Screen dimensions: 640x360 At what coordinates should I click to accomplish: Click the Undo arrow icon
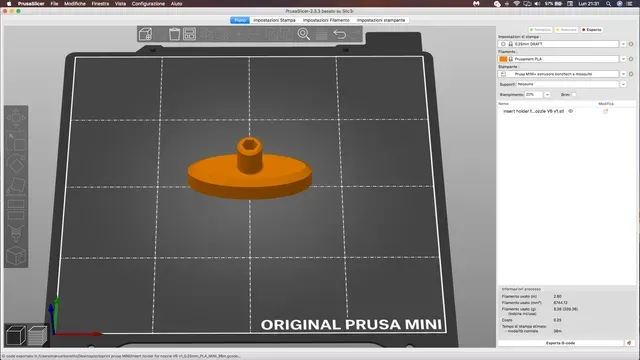pyautogui.click(x=340, y=34)
